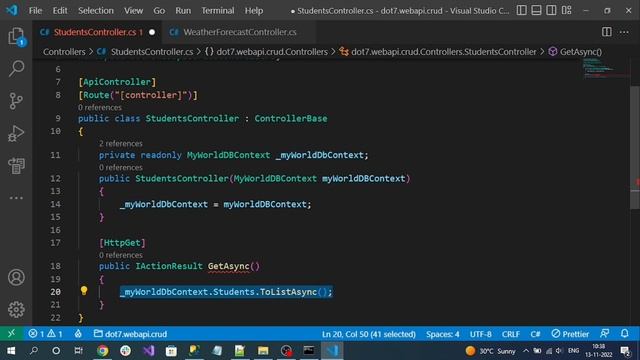Viewport: 640px width, 360px height.
Task: Show 0 references CodeLens above class StudentsController
Action: (100, 107)
